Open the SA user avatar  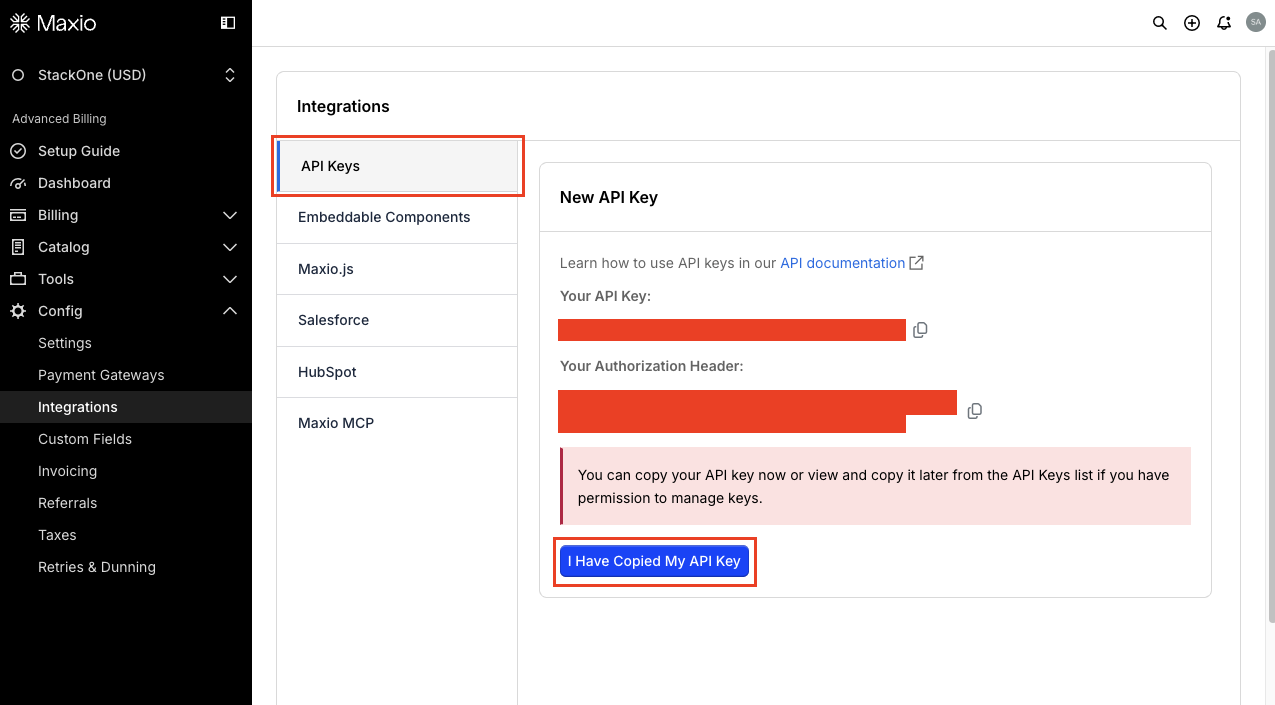[x=1256, y=22]
